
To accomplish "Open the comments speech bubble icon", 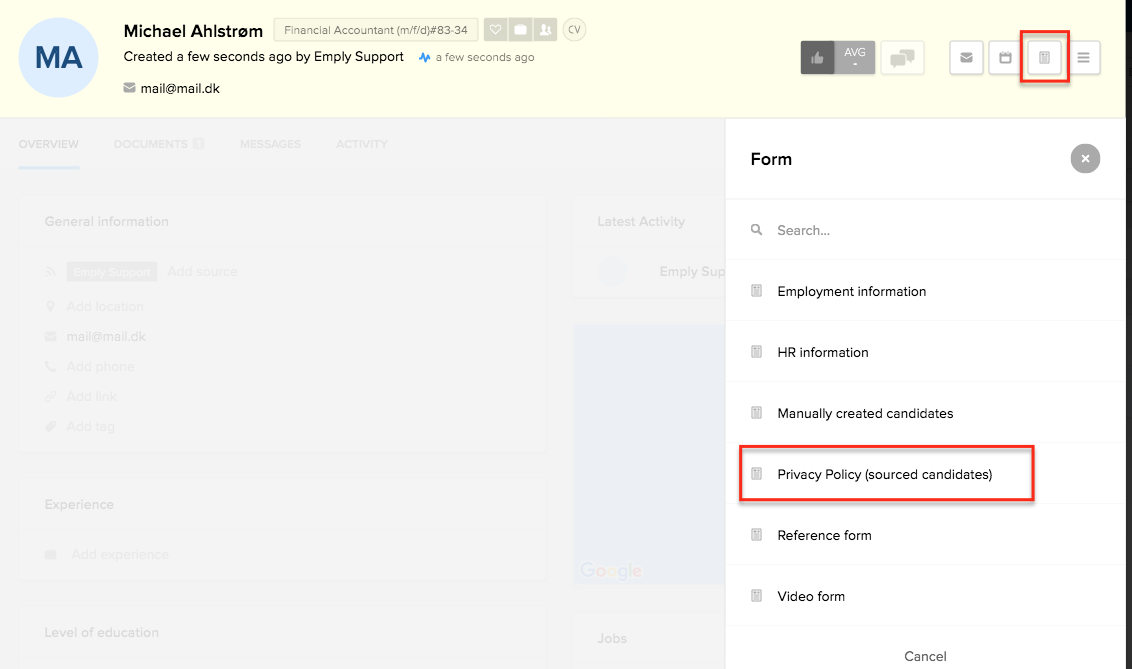I will 902,58.
